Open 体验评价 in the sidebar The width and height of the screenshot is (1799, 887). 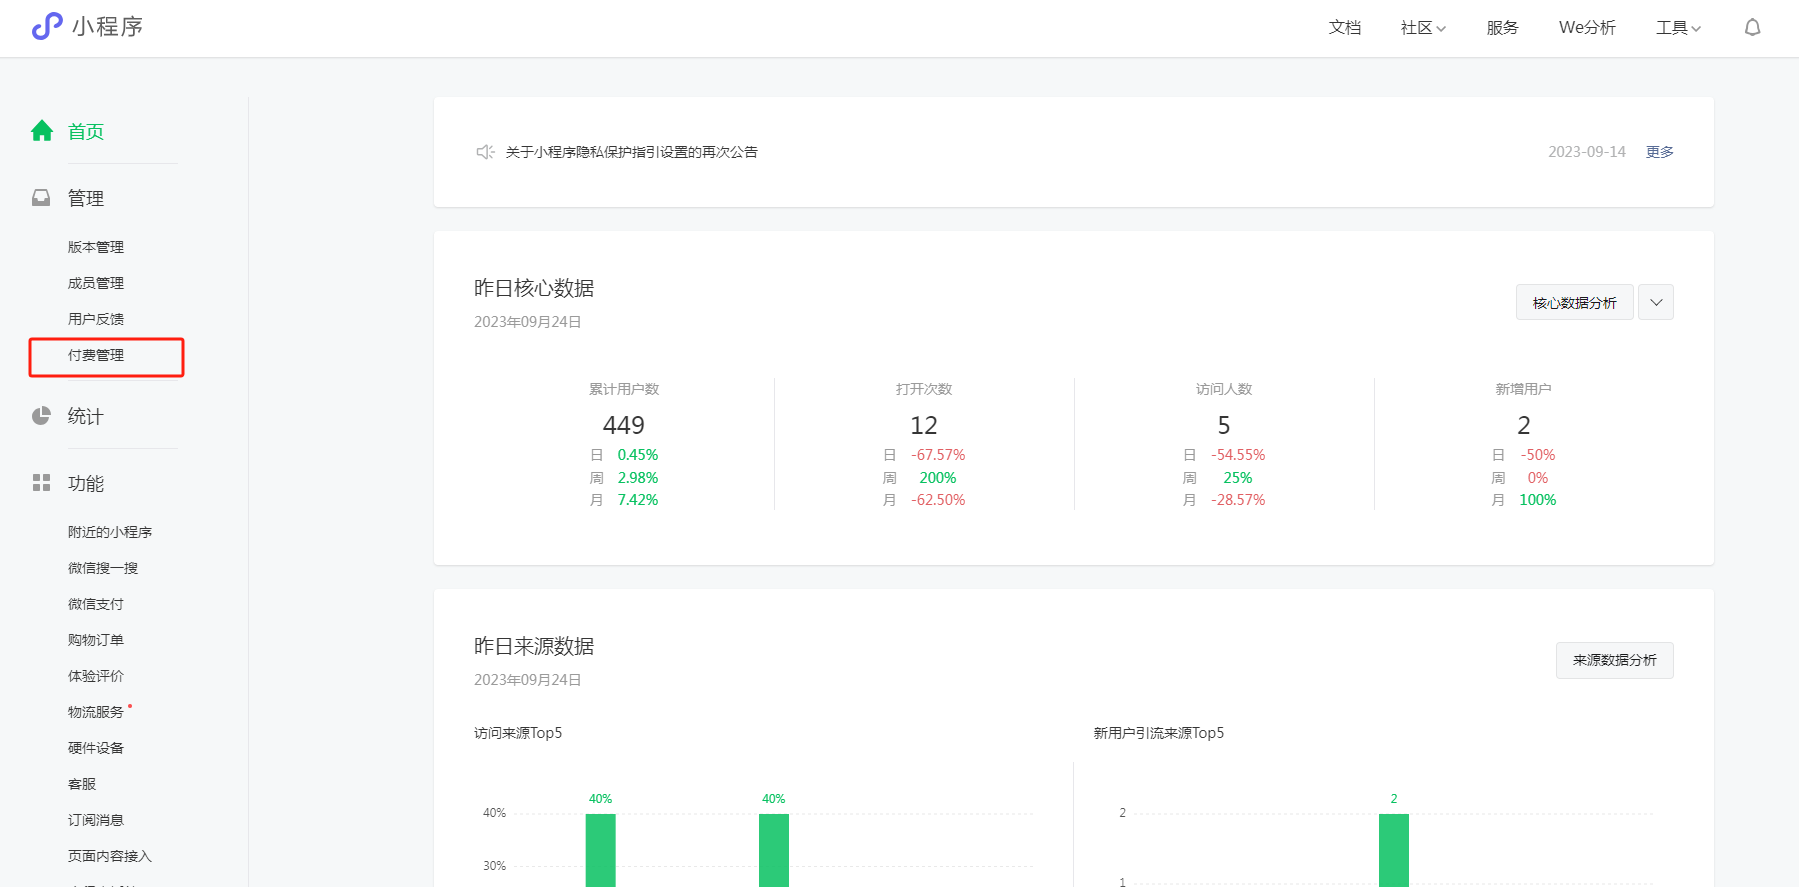(x=96, y=676)
